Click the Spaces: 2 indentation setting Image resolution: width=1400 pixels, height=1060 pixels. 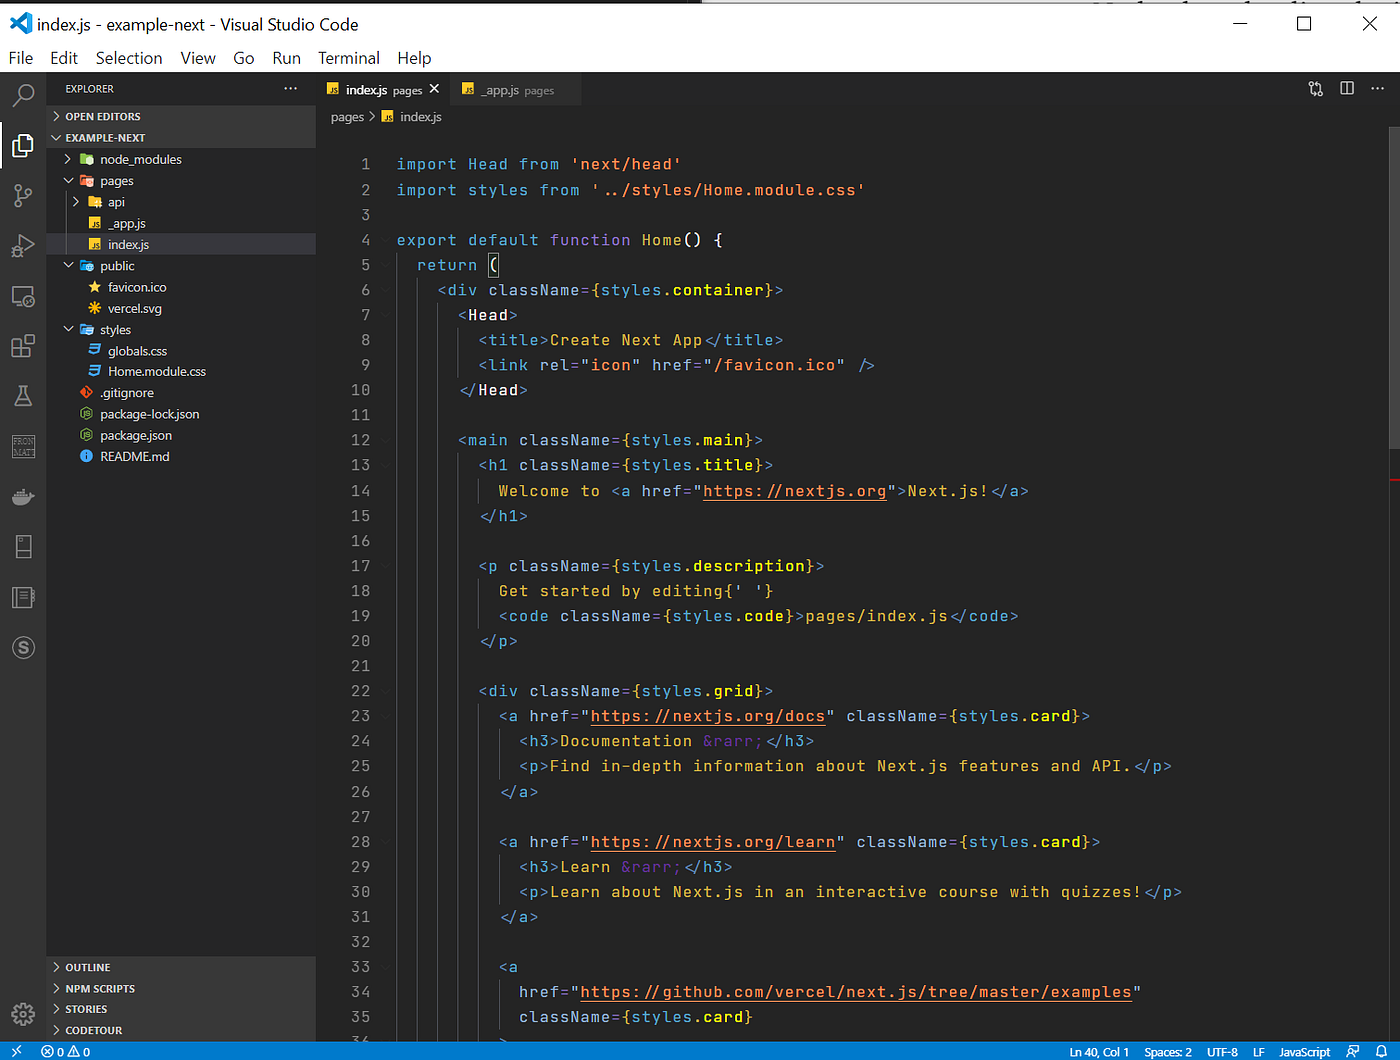[1168, 1051]
